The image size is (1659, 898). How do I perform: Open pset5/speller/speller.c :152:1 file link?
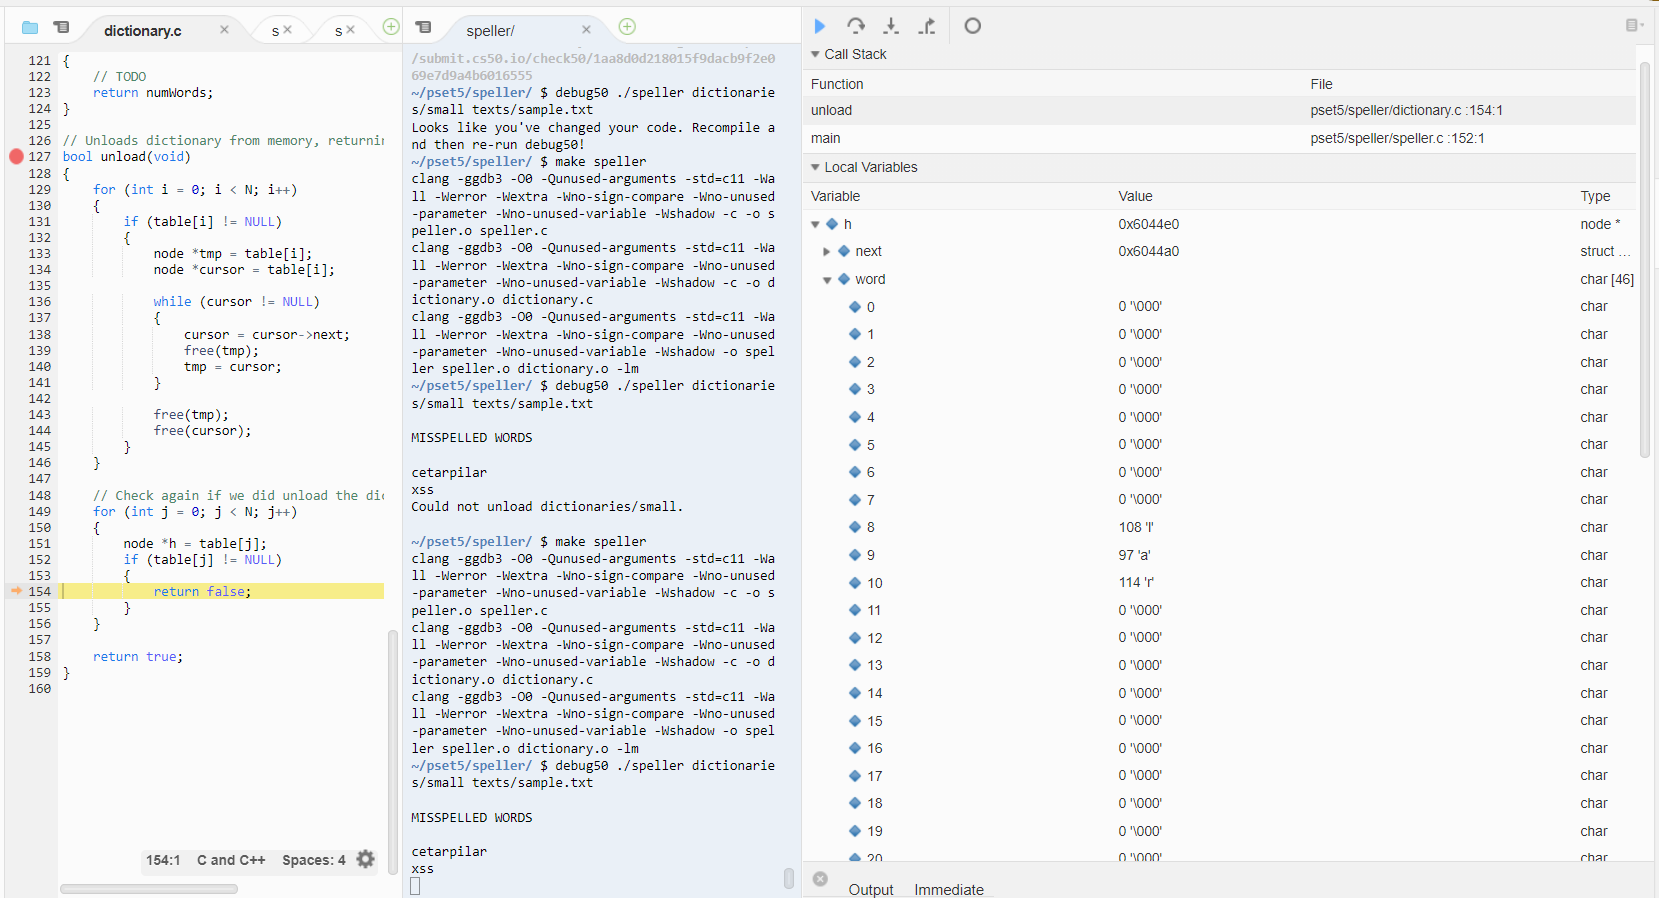1397,138
